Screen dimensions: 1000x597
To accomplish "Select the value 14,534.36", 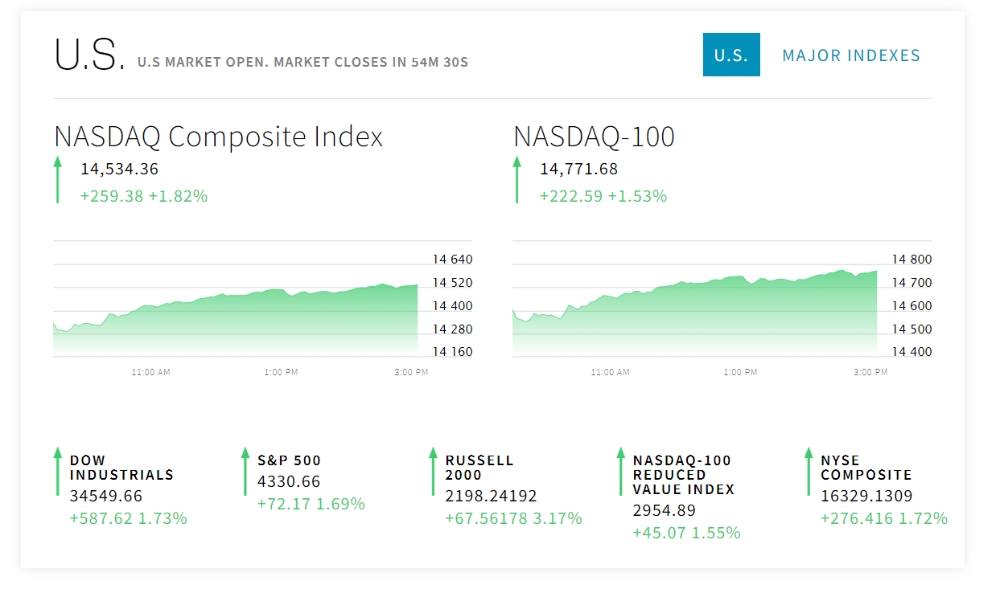I will point(119,169).
